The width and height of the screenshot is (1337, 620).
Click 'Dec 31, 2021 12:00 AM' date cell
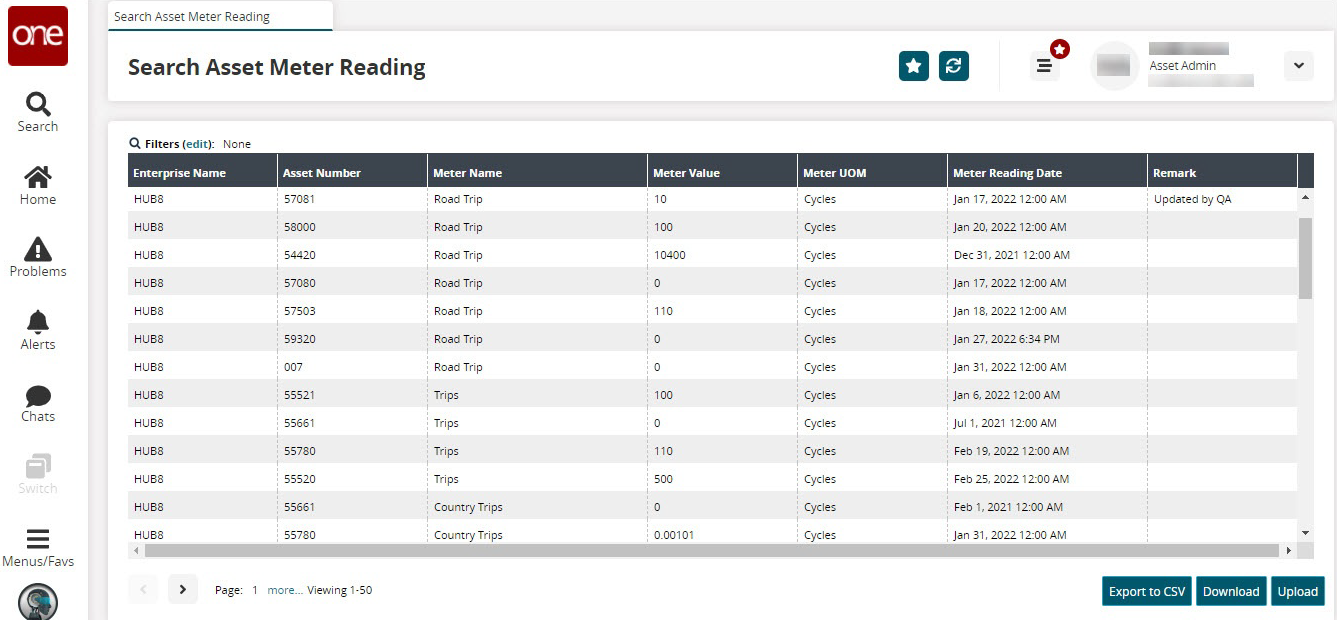pos(1047,255)
